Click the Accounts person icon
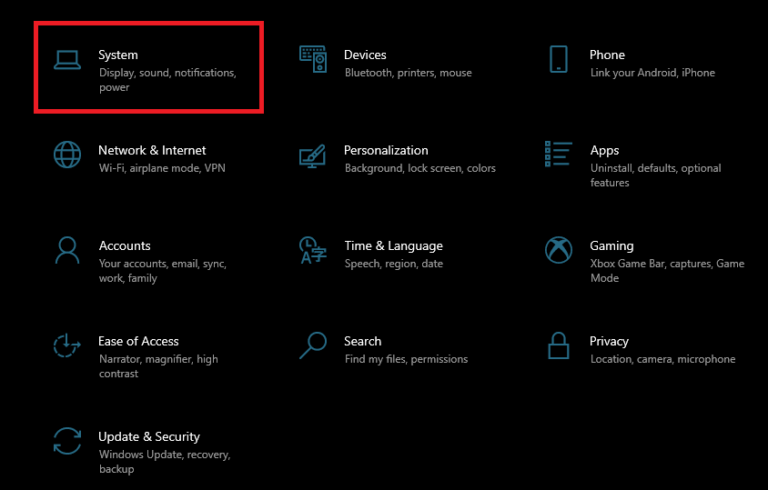This screenshot has width=768, height=490. point(67,250)
